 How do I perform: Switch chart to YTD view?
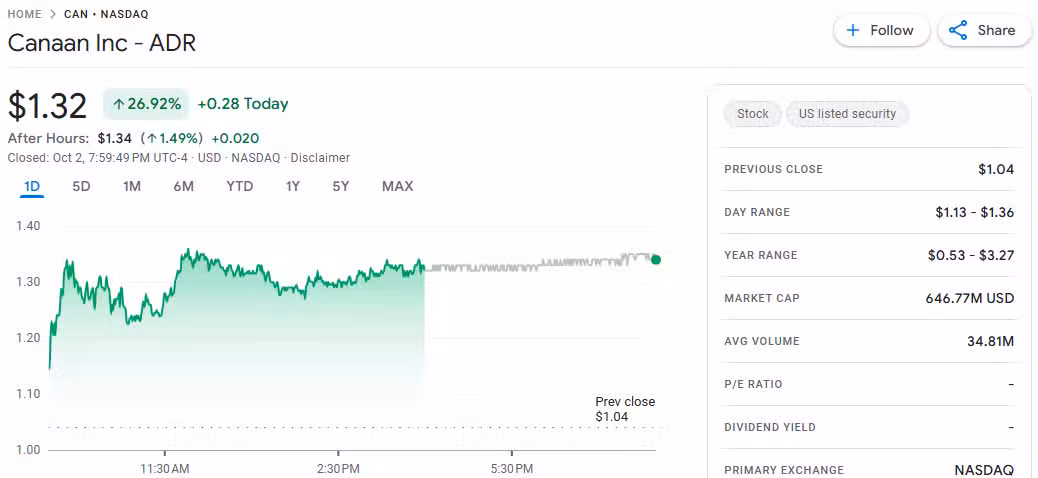[240, 186]
